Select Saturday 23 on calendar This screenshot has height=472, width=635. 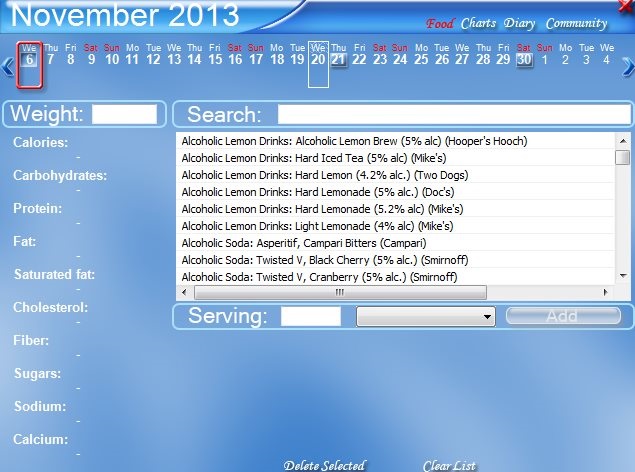[379, 55]
